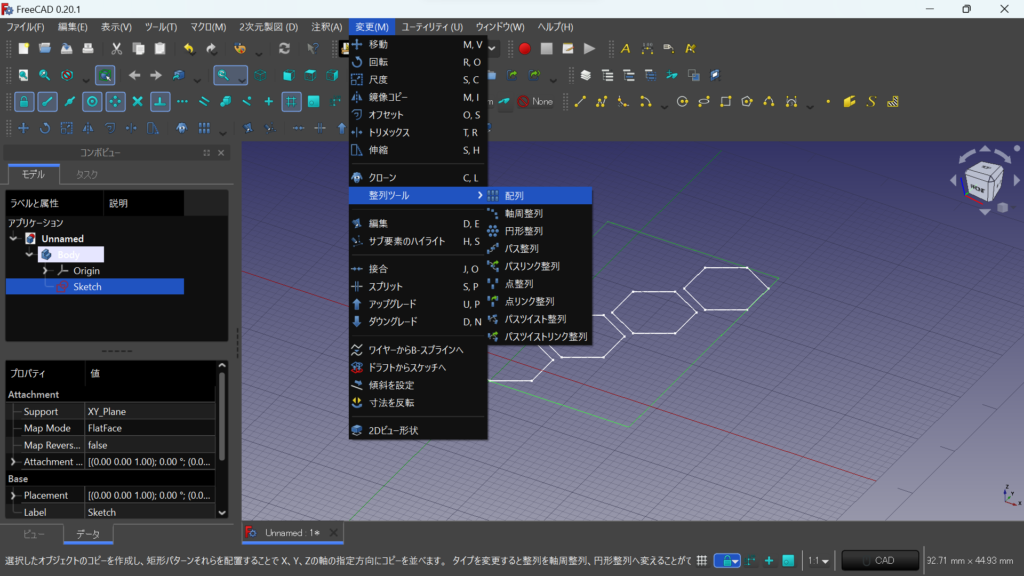Create a new document with the New icon
1024x576 pixels.
tap(24, 48)
